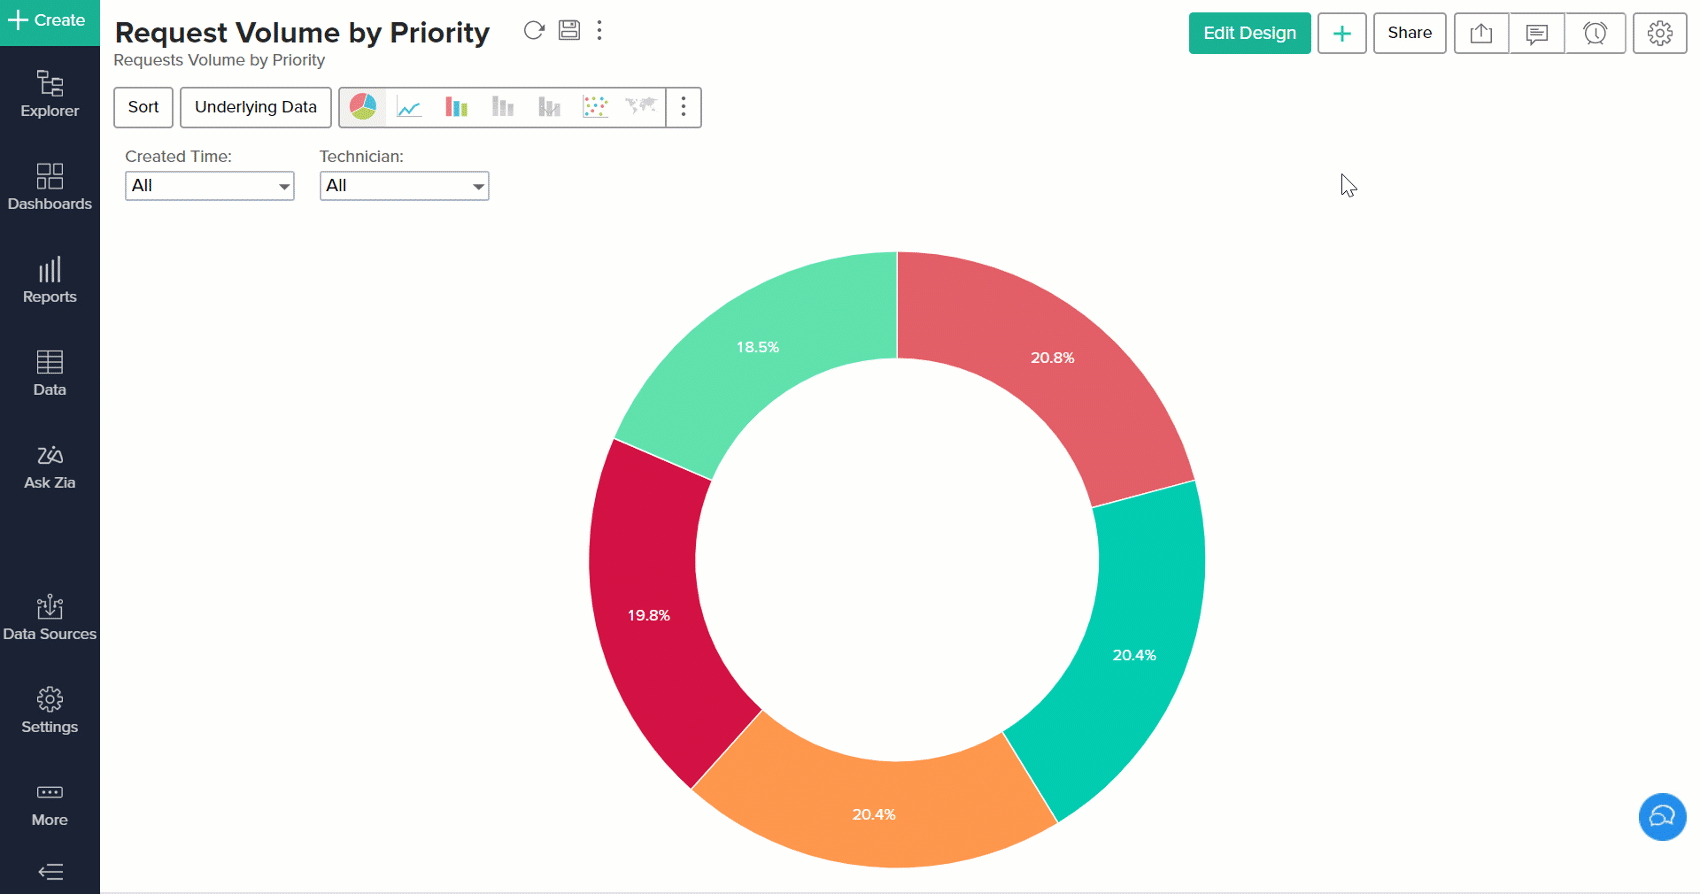Image resolution: width=1700 pixels, height=894 pixels.
Task: Choose the scatter plot chart type
Action: (x=595, y=107)
